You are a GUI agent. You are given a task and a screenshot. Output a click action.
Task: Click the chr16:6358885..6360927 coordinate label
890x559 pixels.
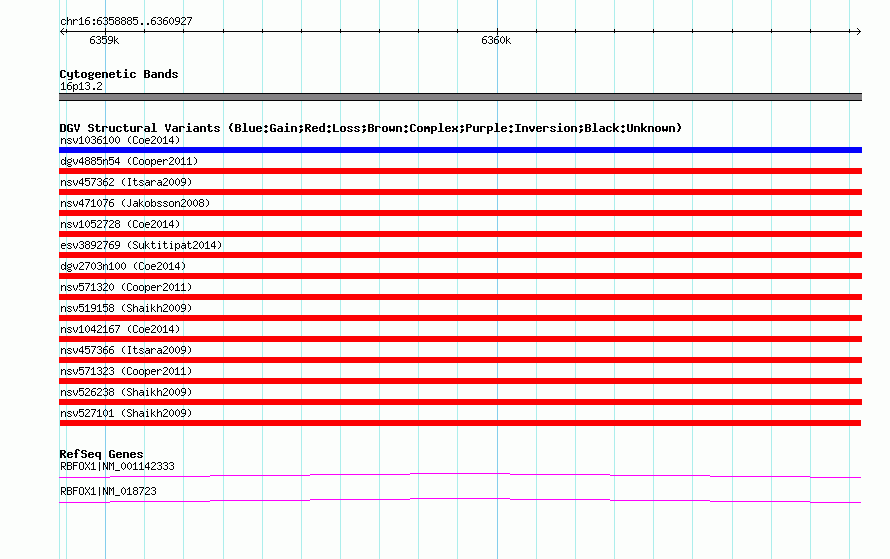(126, 21)
